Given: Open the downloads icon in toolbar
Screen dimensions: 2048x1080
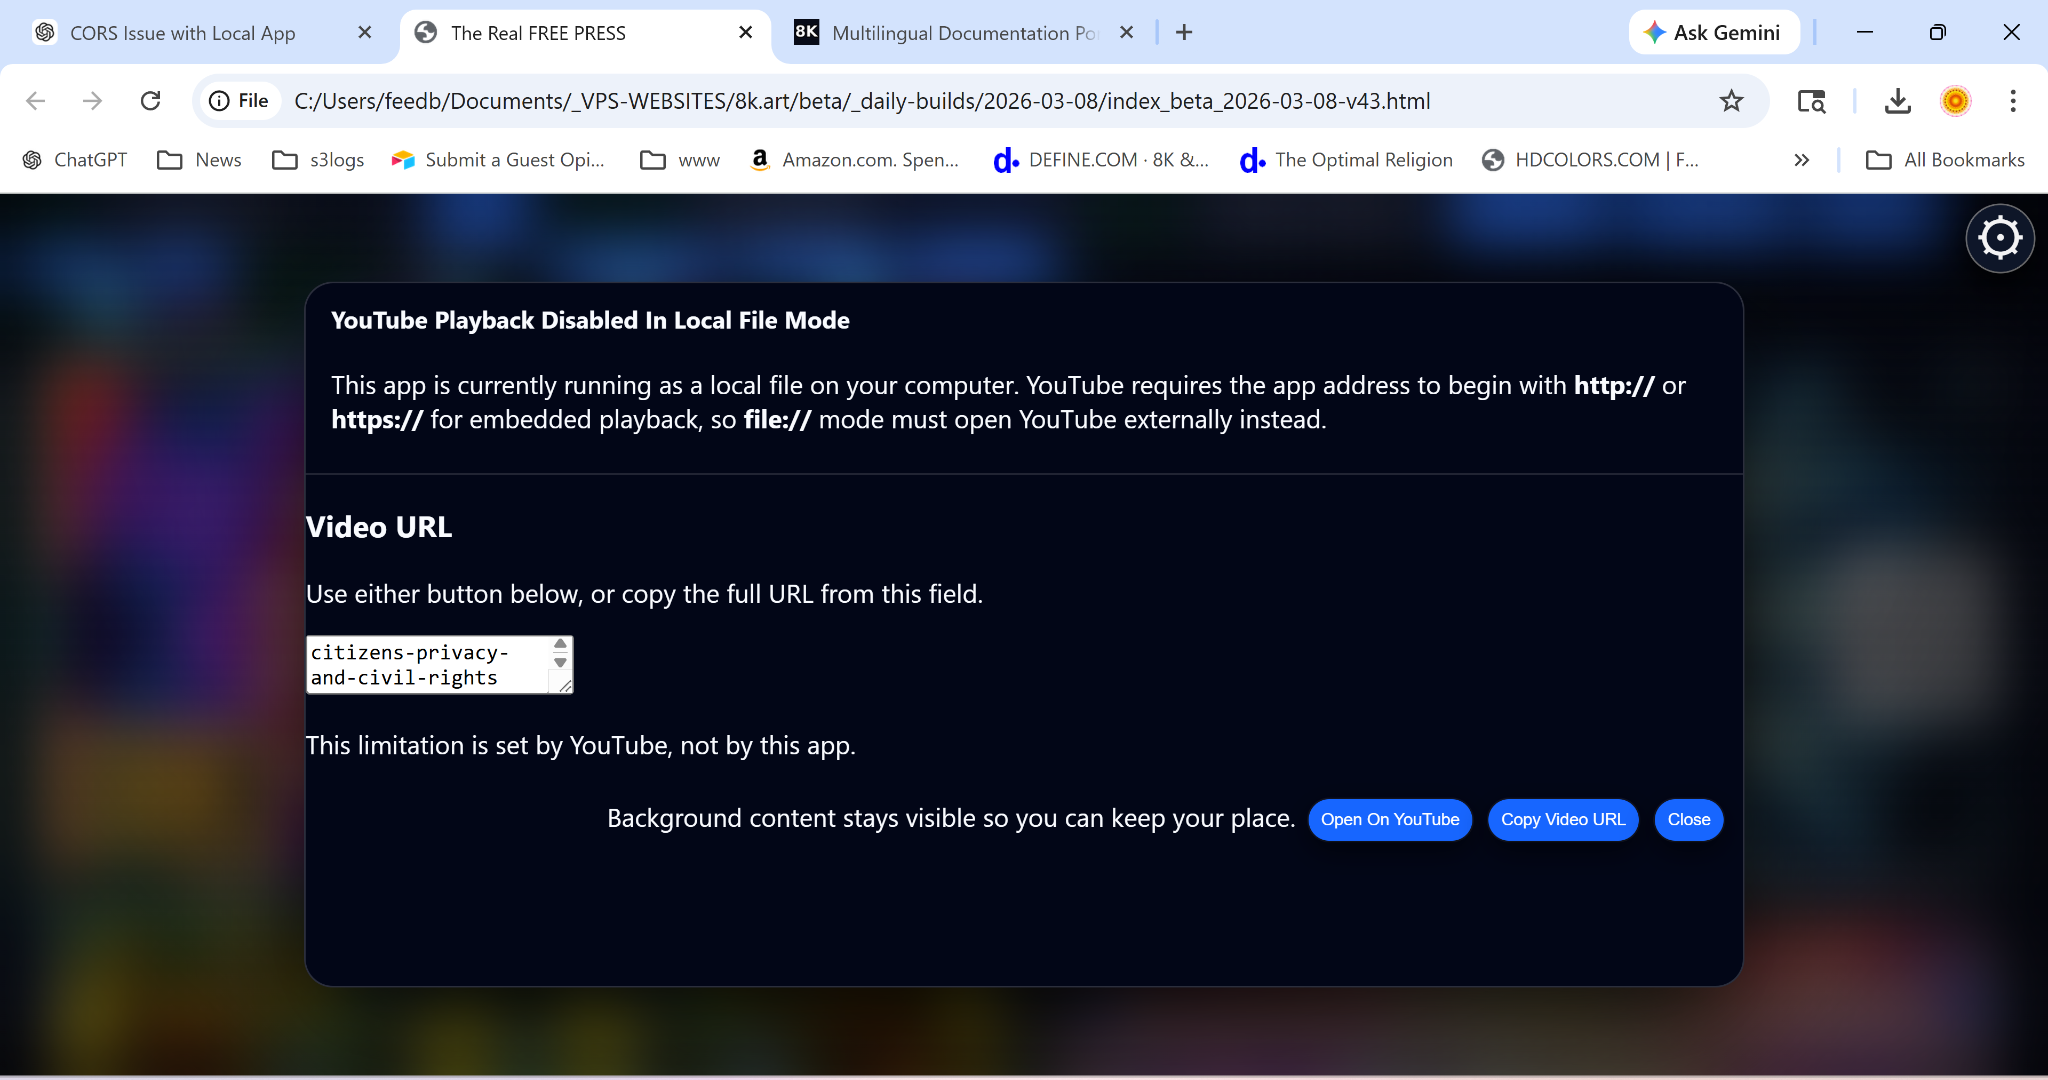Looking at the screenshot, I should point(1897,101).
